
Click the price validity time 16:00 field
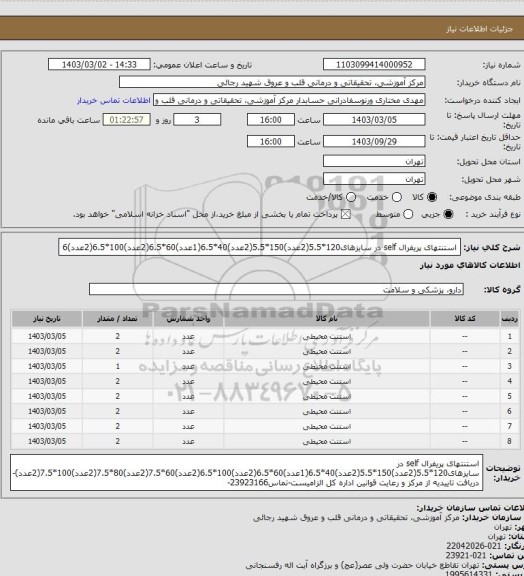click(271, 141)
